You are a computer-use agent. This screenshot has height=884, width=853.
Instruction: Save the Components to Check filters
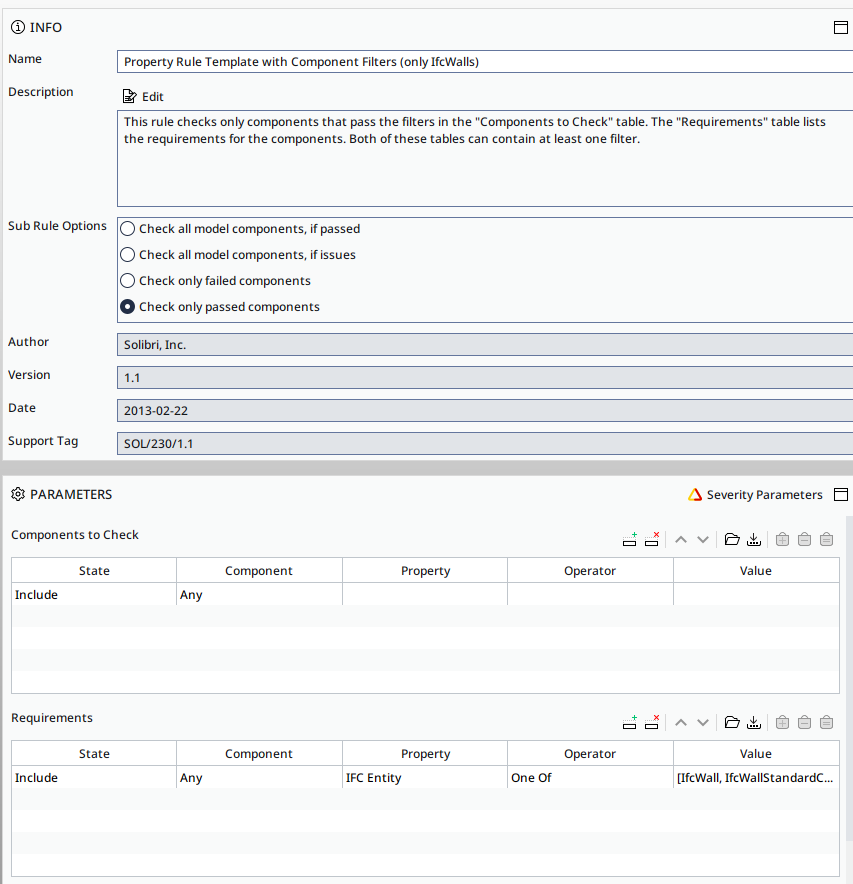click(x=754, y=540)
